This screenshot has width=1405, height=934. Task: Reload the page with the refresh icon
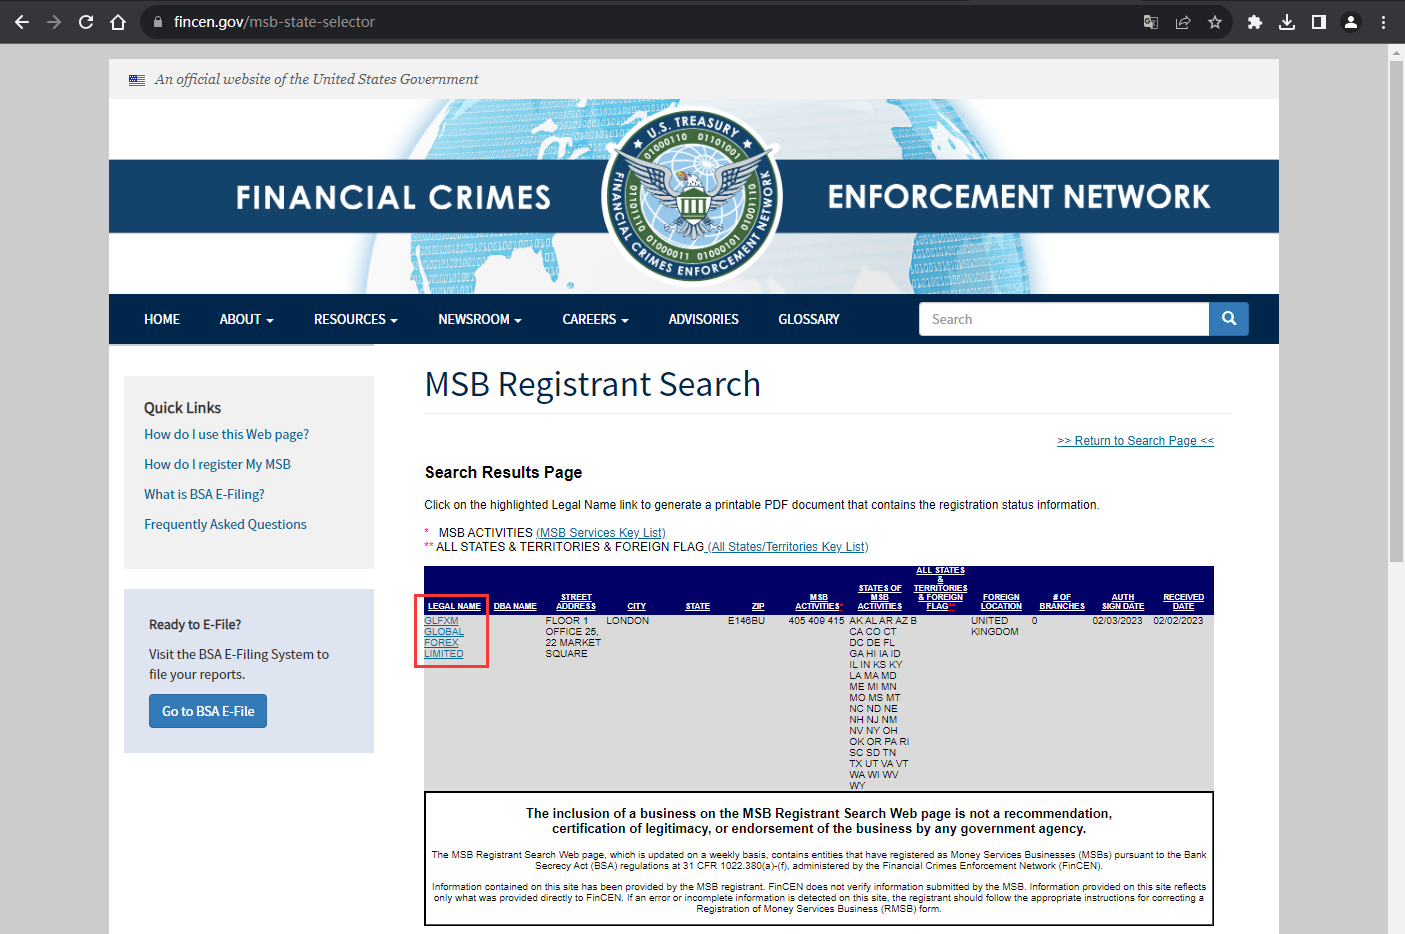86,22
